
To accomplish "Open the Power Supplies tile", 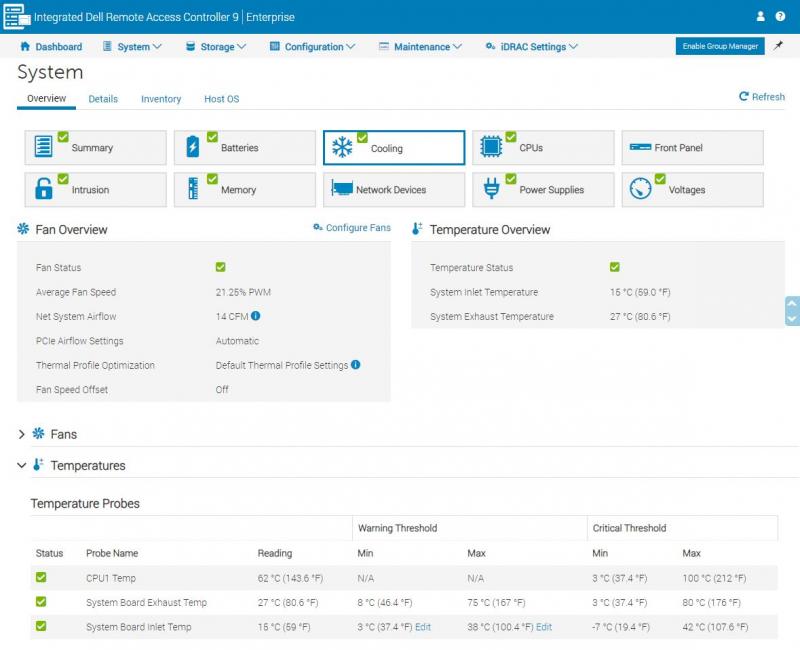I will pos(542,190).
